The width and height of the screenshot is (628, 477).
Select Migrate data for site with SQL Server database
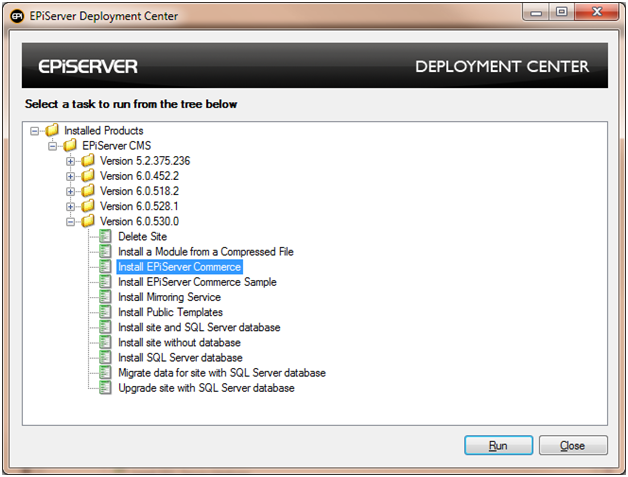[x=221, y=372]
